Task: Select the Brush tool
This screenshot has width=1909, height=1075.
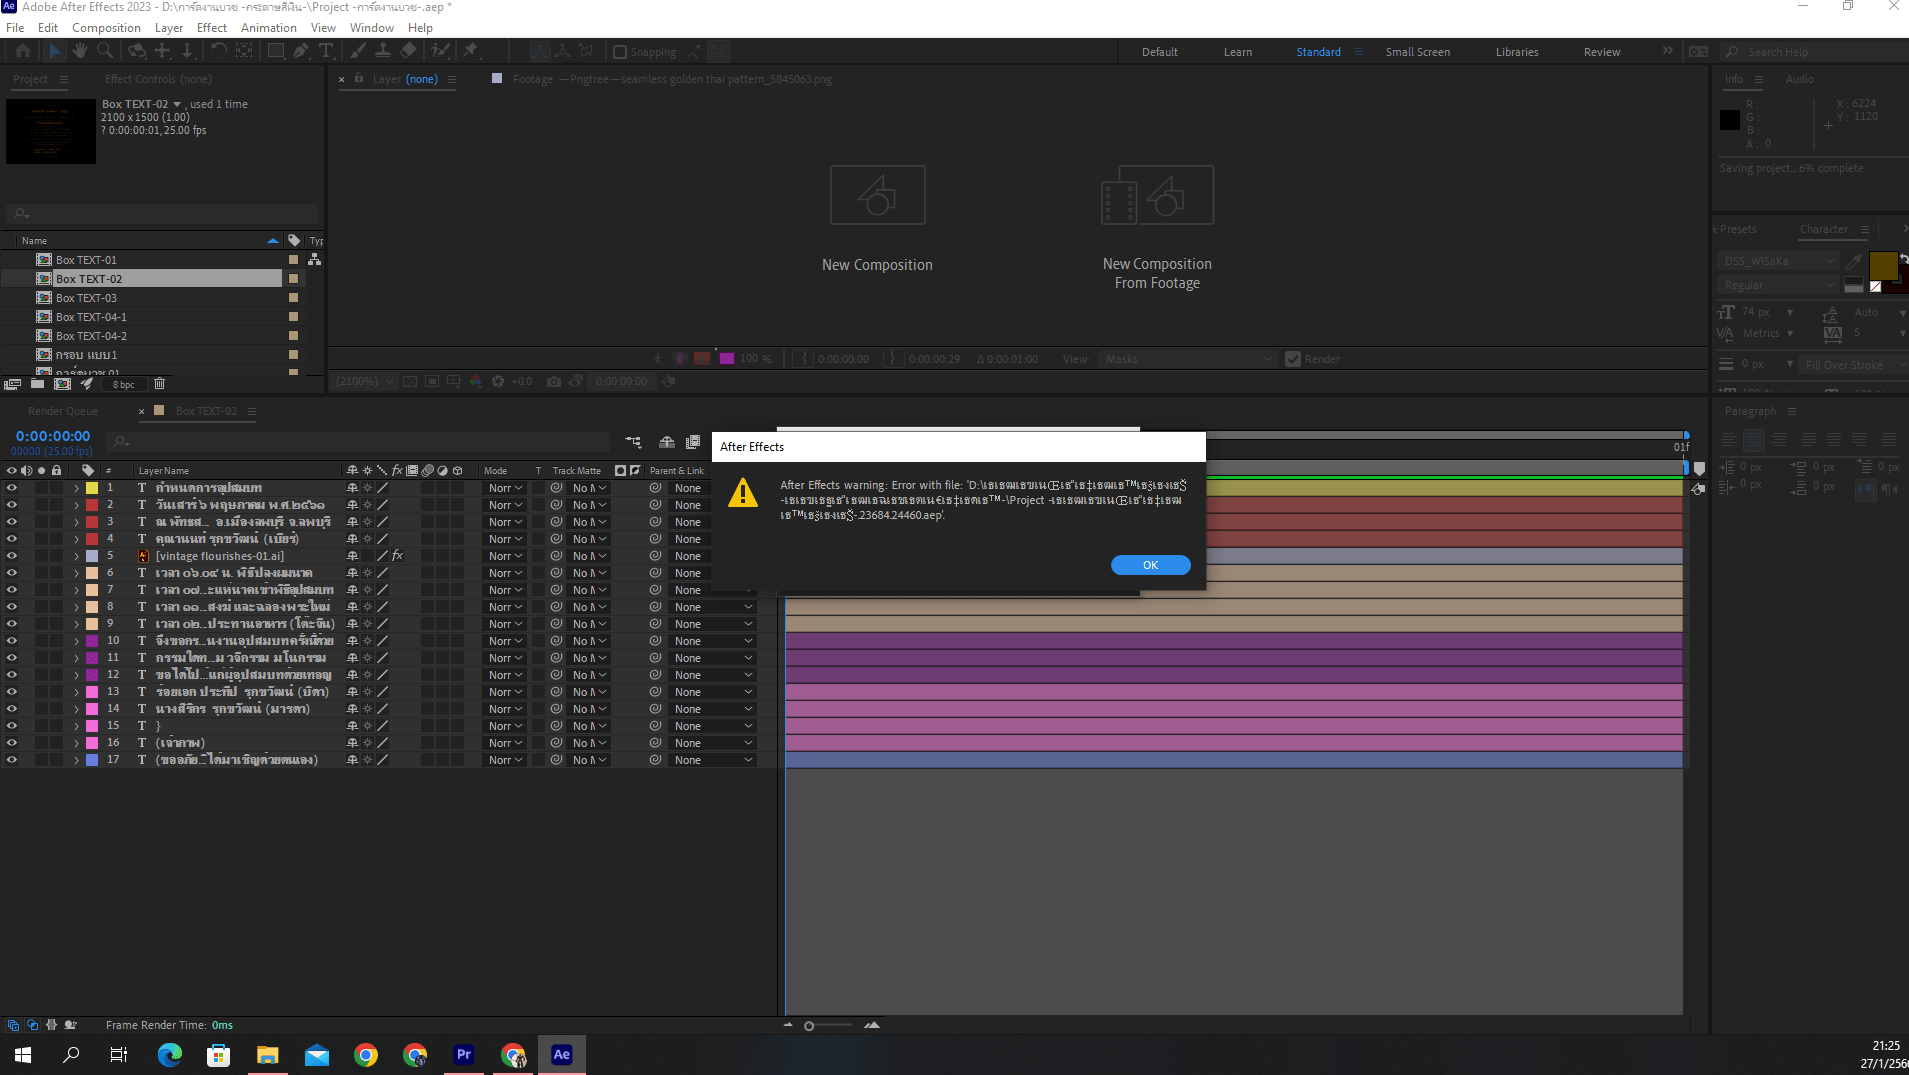Action: [359, 51]
